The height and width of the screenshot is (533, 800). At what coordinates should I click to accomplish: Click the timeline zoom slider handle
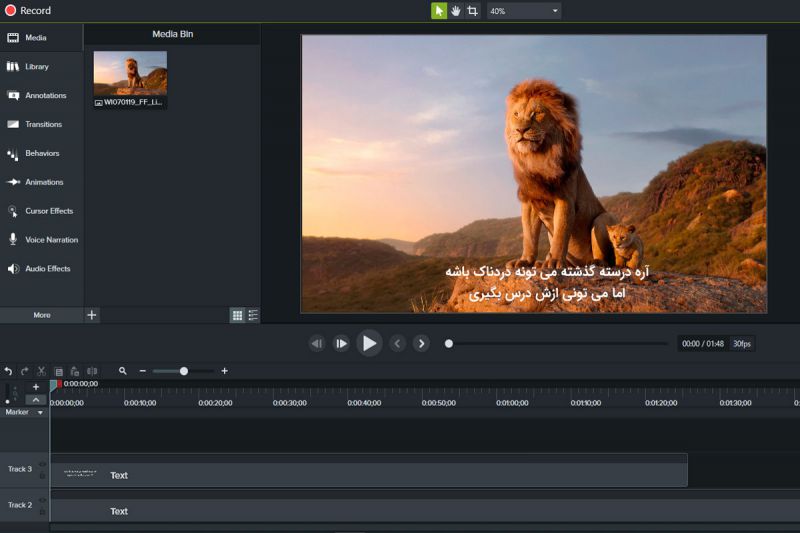point(184,371)
